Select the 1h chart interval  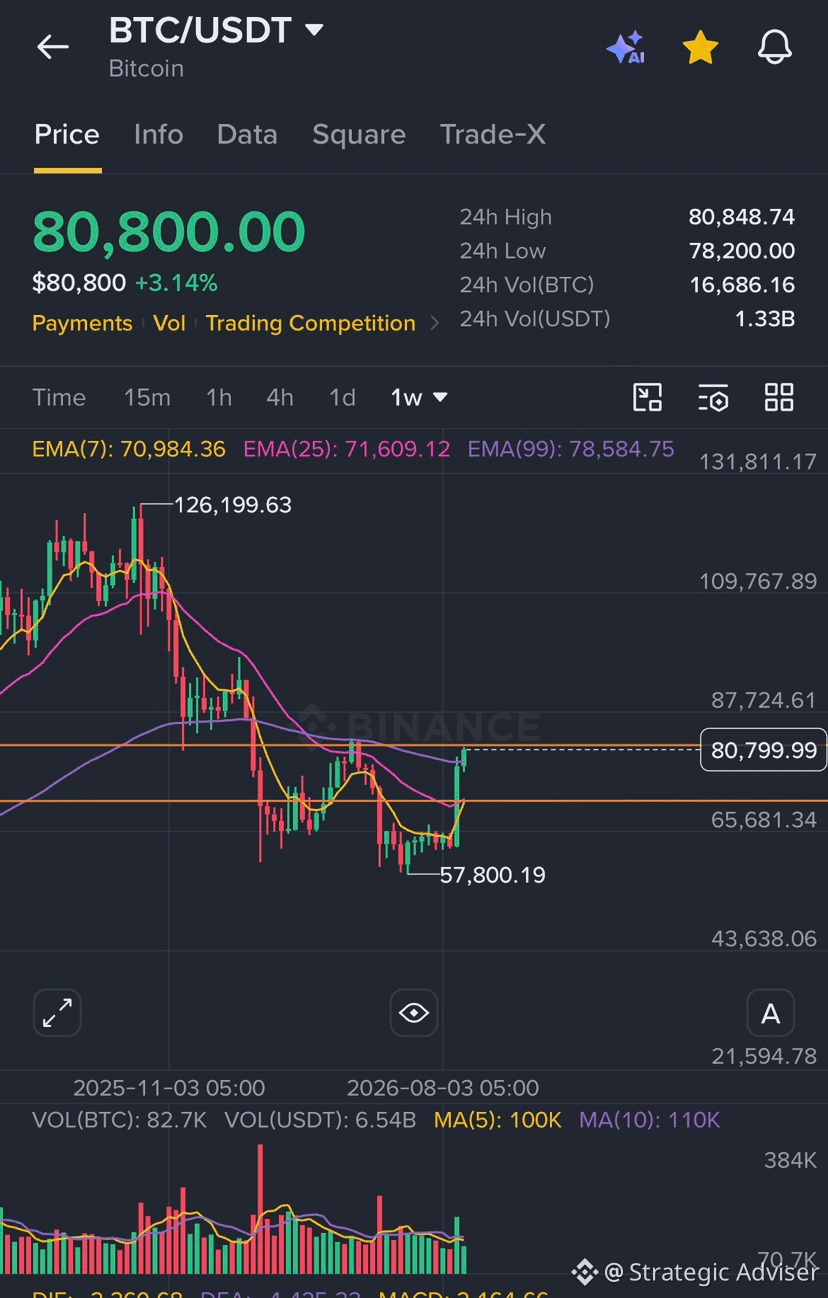coord(219,397)
